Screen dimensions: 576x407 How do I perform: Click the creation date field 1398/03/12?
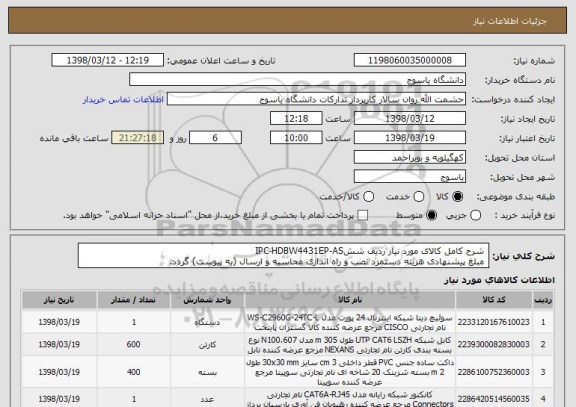pos(410,119)
